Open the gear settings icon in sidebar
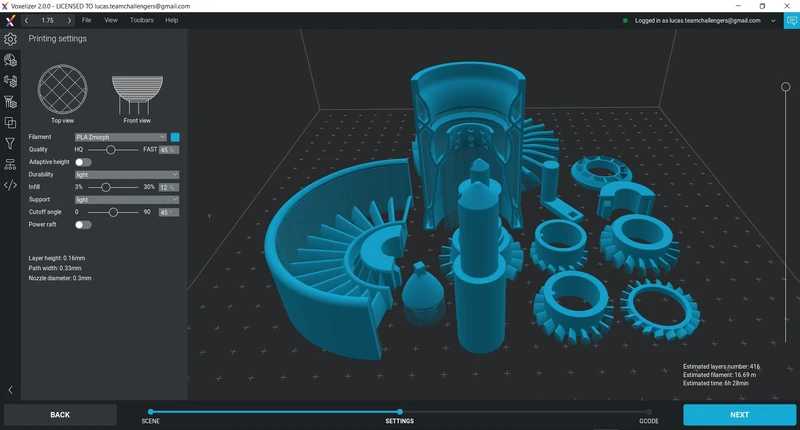Viewport: 800px width, 430px height. 10,39
